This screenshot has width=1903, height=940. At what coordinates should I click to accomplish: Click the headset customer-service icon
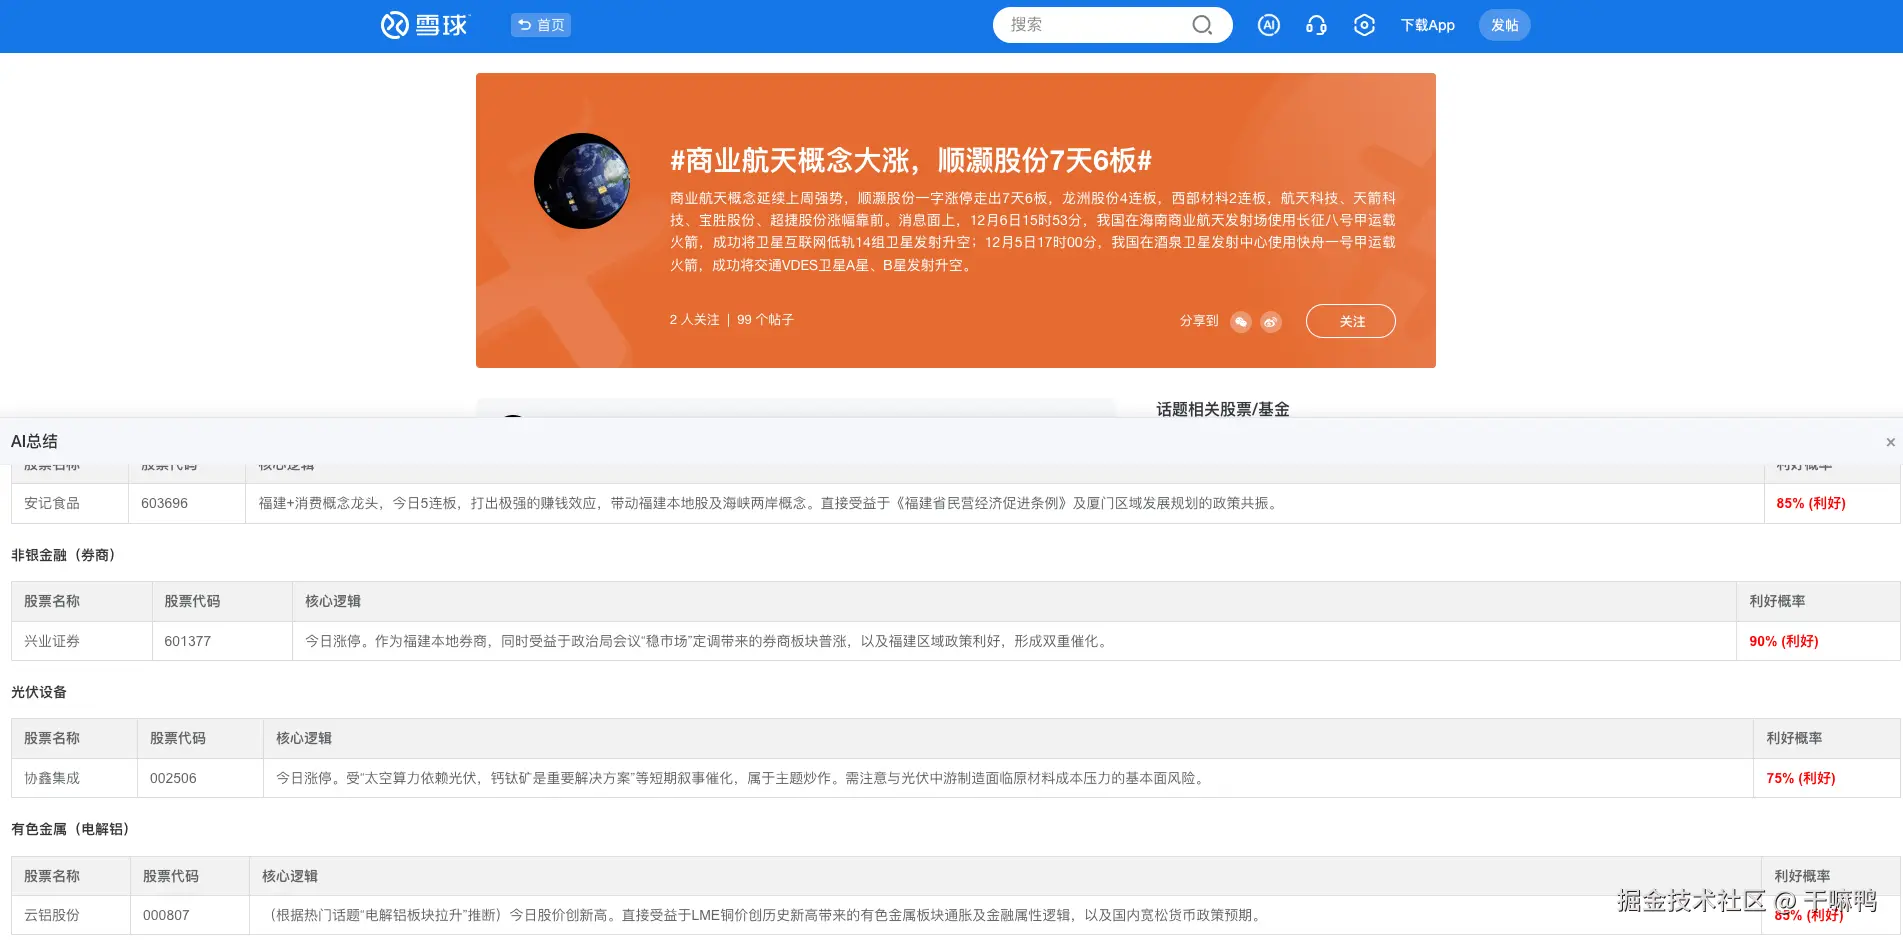1316,25
